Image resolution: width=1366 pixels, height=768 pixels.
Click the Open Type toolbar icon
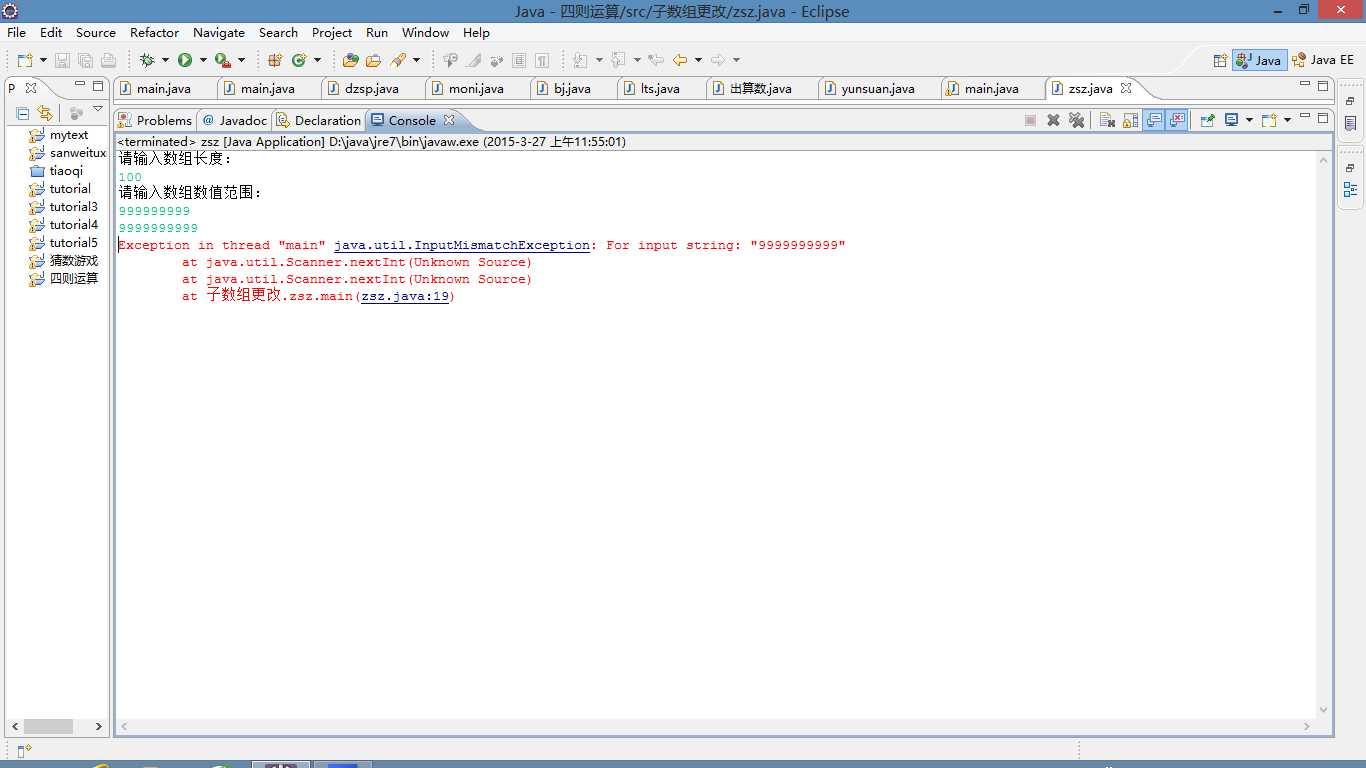pos(350,61)
